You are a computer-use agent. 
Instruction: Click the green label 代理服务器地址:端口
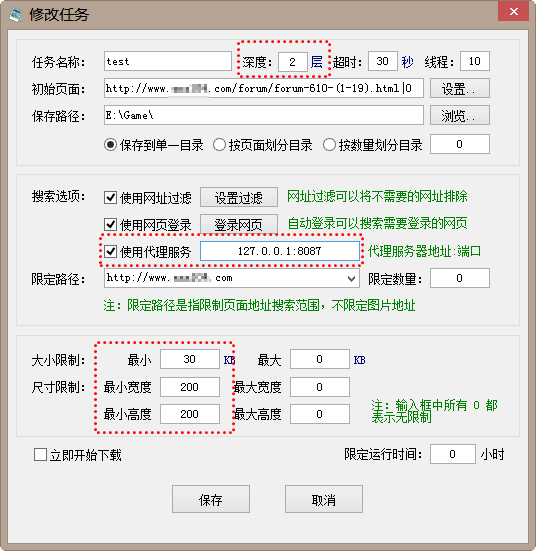[x=424, y=251]
